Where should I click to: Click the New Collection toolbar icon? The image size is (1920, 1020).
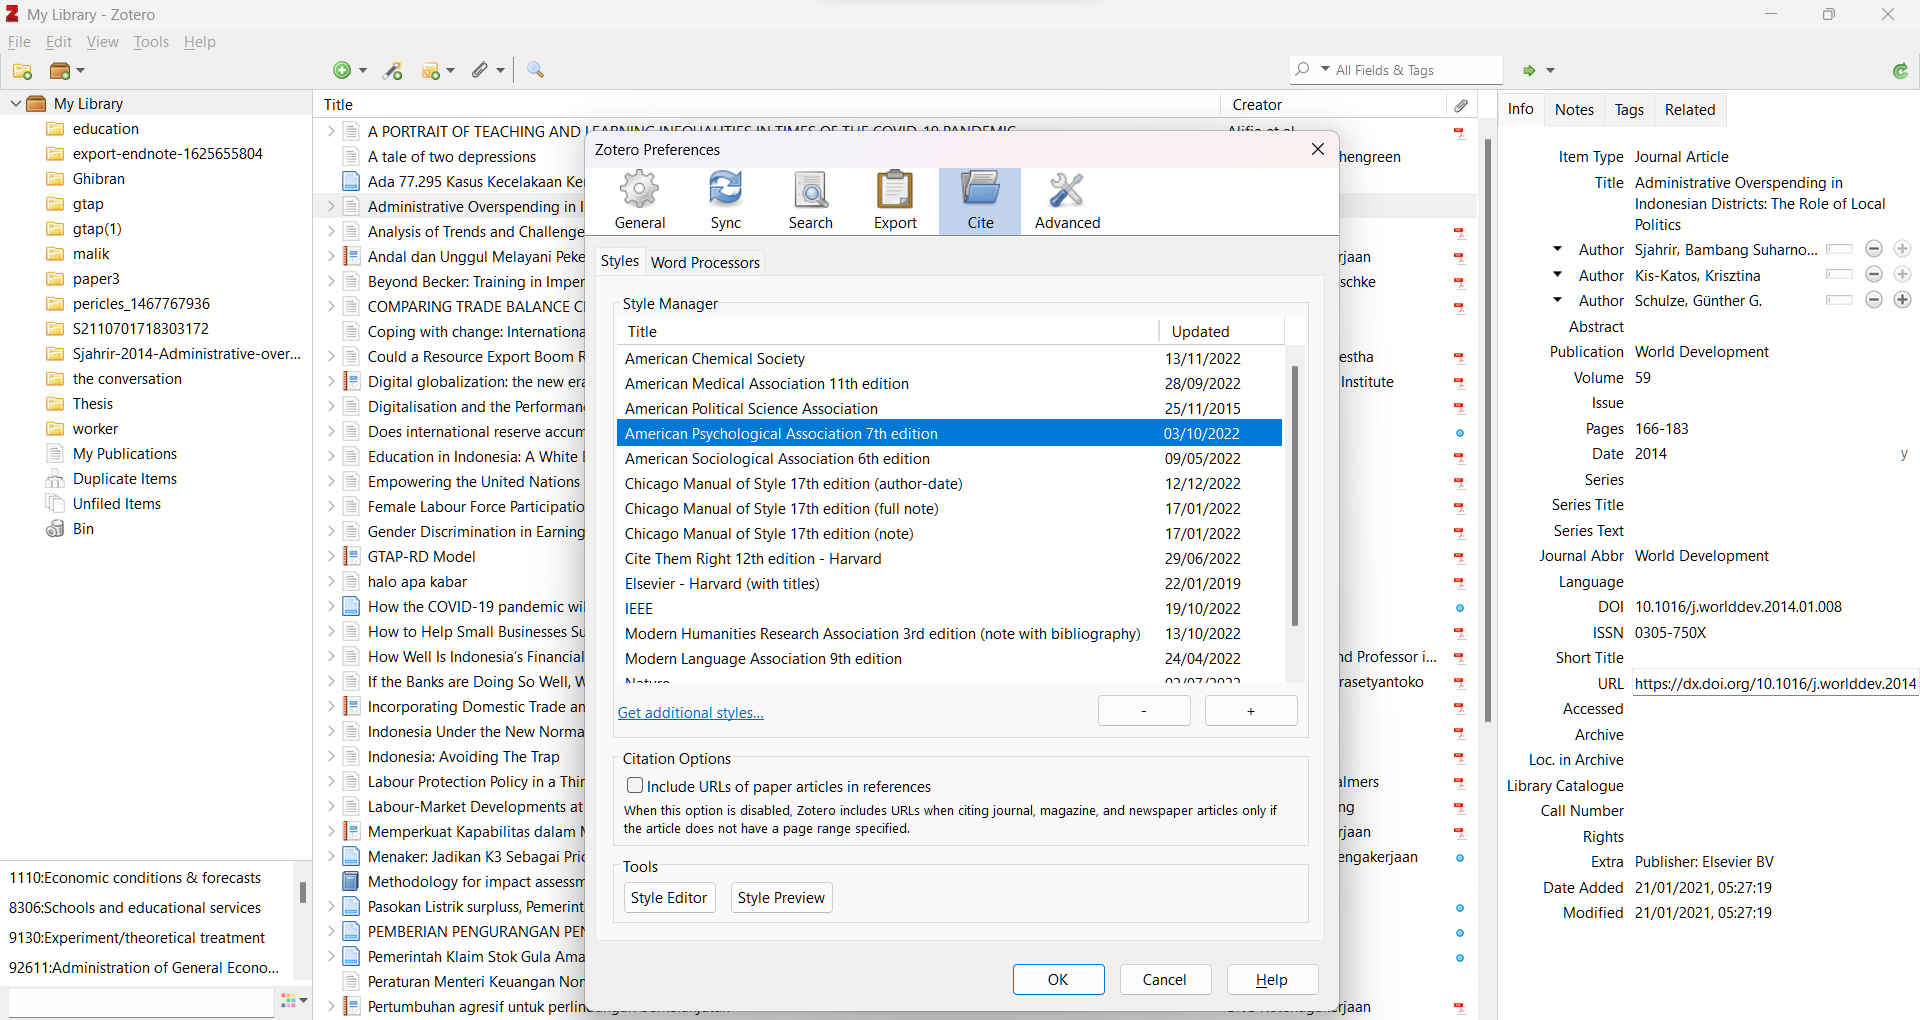[22, 71]
